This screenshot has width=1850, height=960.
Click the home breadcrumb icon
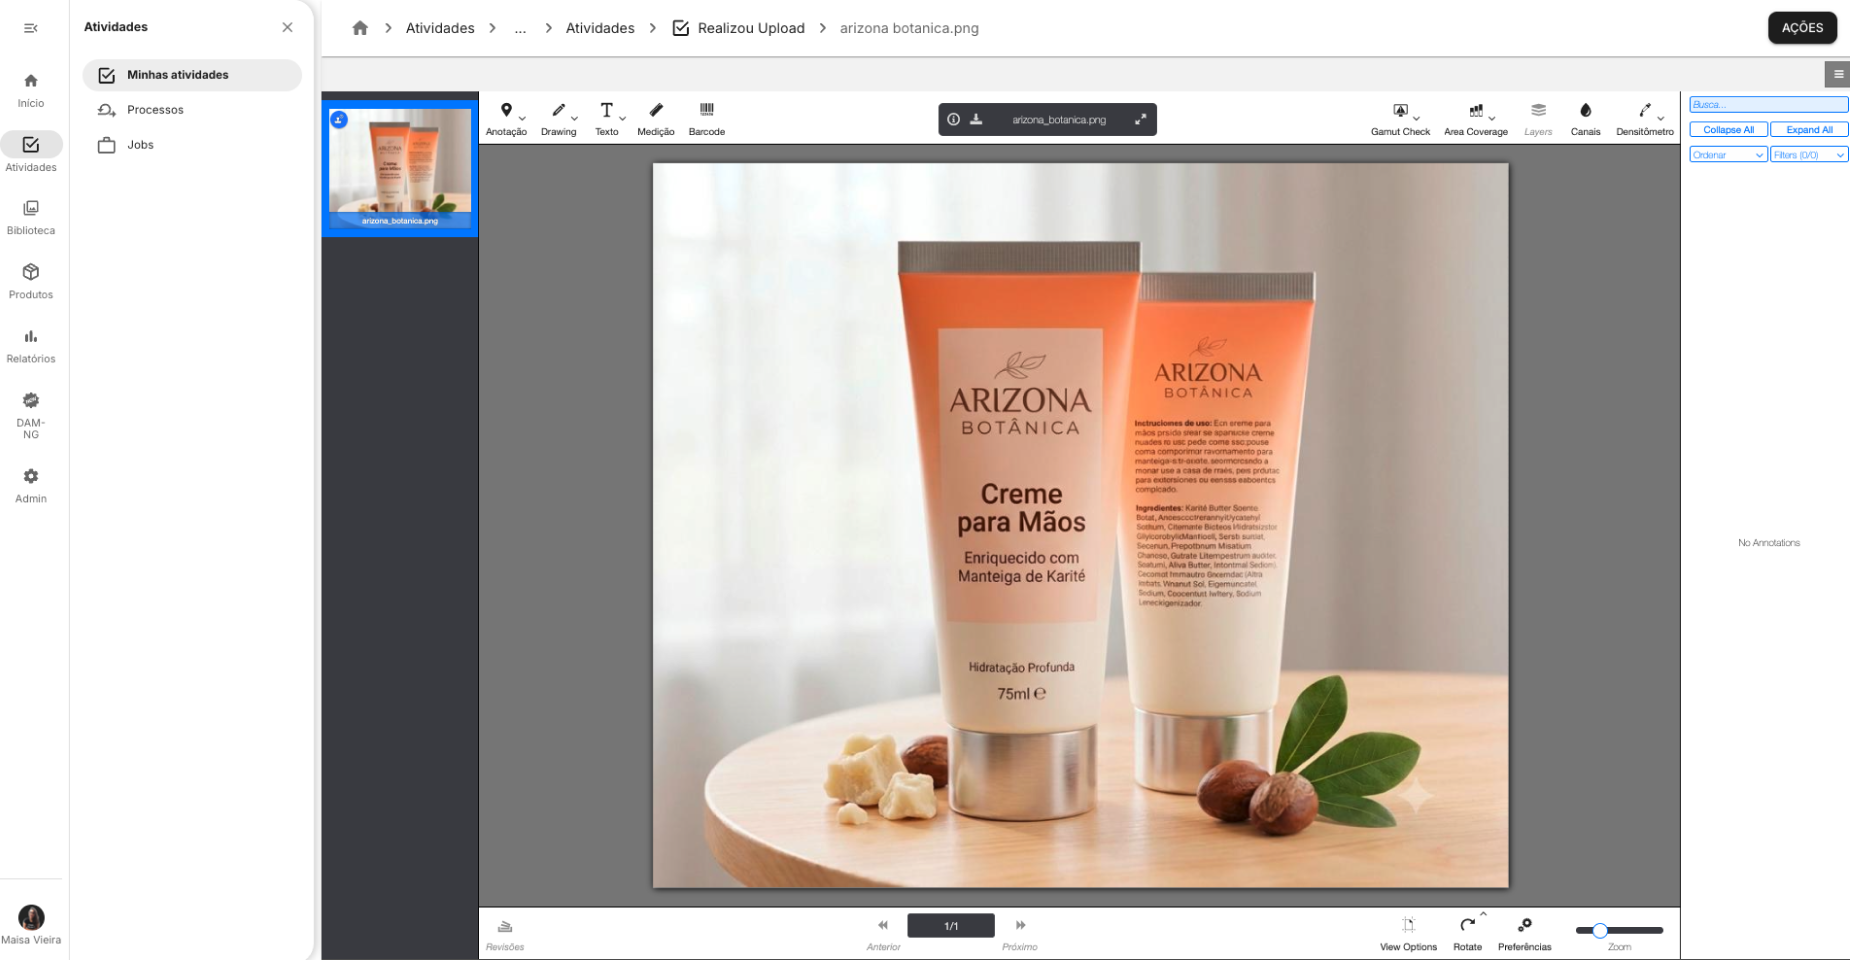360,28
